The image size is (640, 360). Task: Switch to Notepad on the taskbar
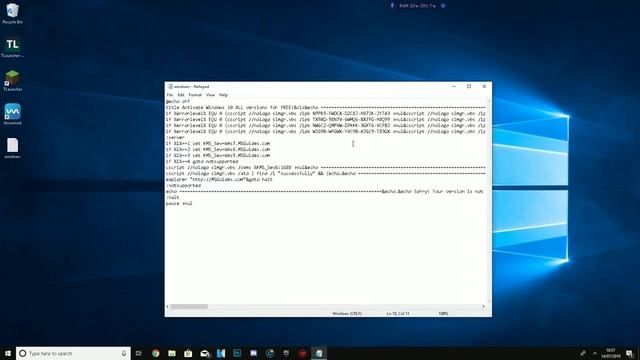click(319, 353)
